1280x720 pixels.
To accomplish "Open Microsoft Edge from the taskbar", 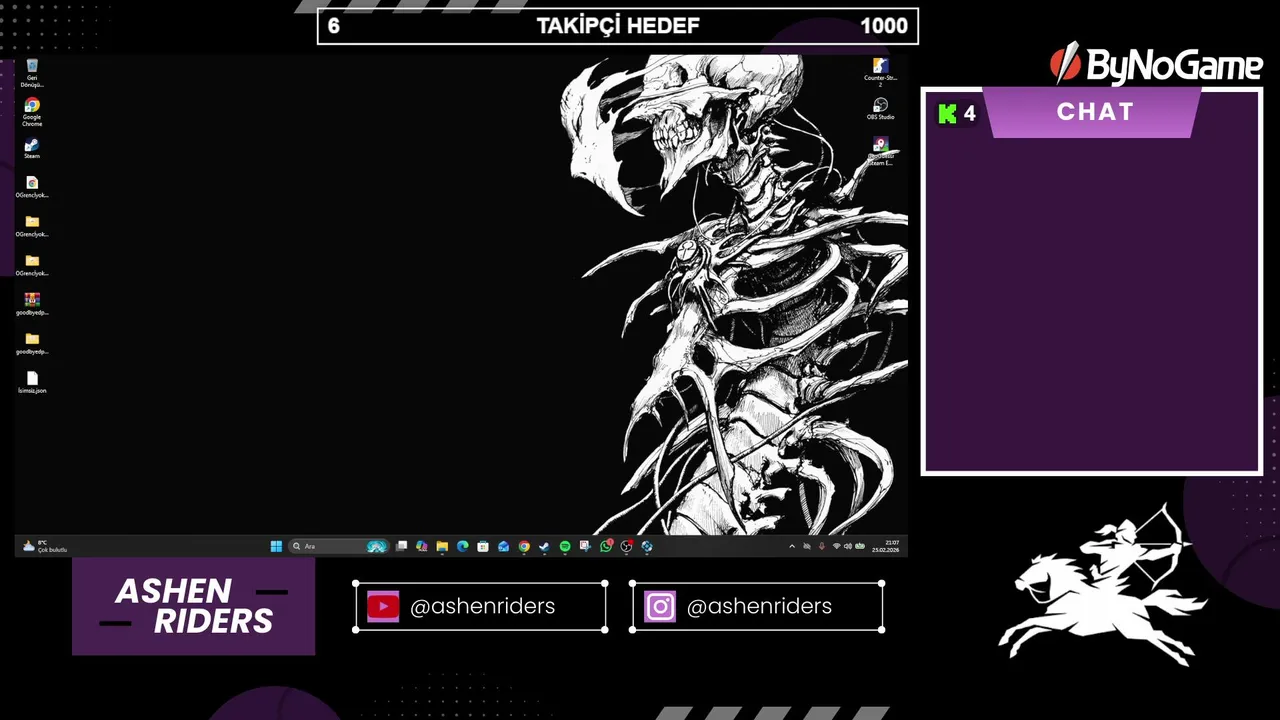I will click(463, 546).
